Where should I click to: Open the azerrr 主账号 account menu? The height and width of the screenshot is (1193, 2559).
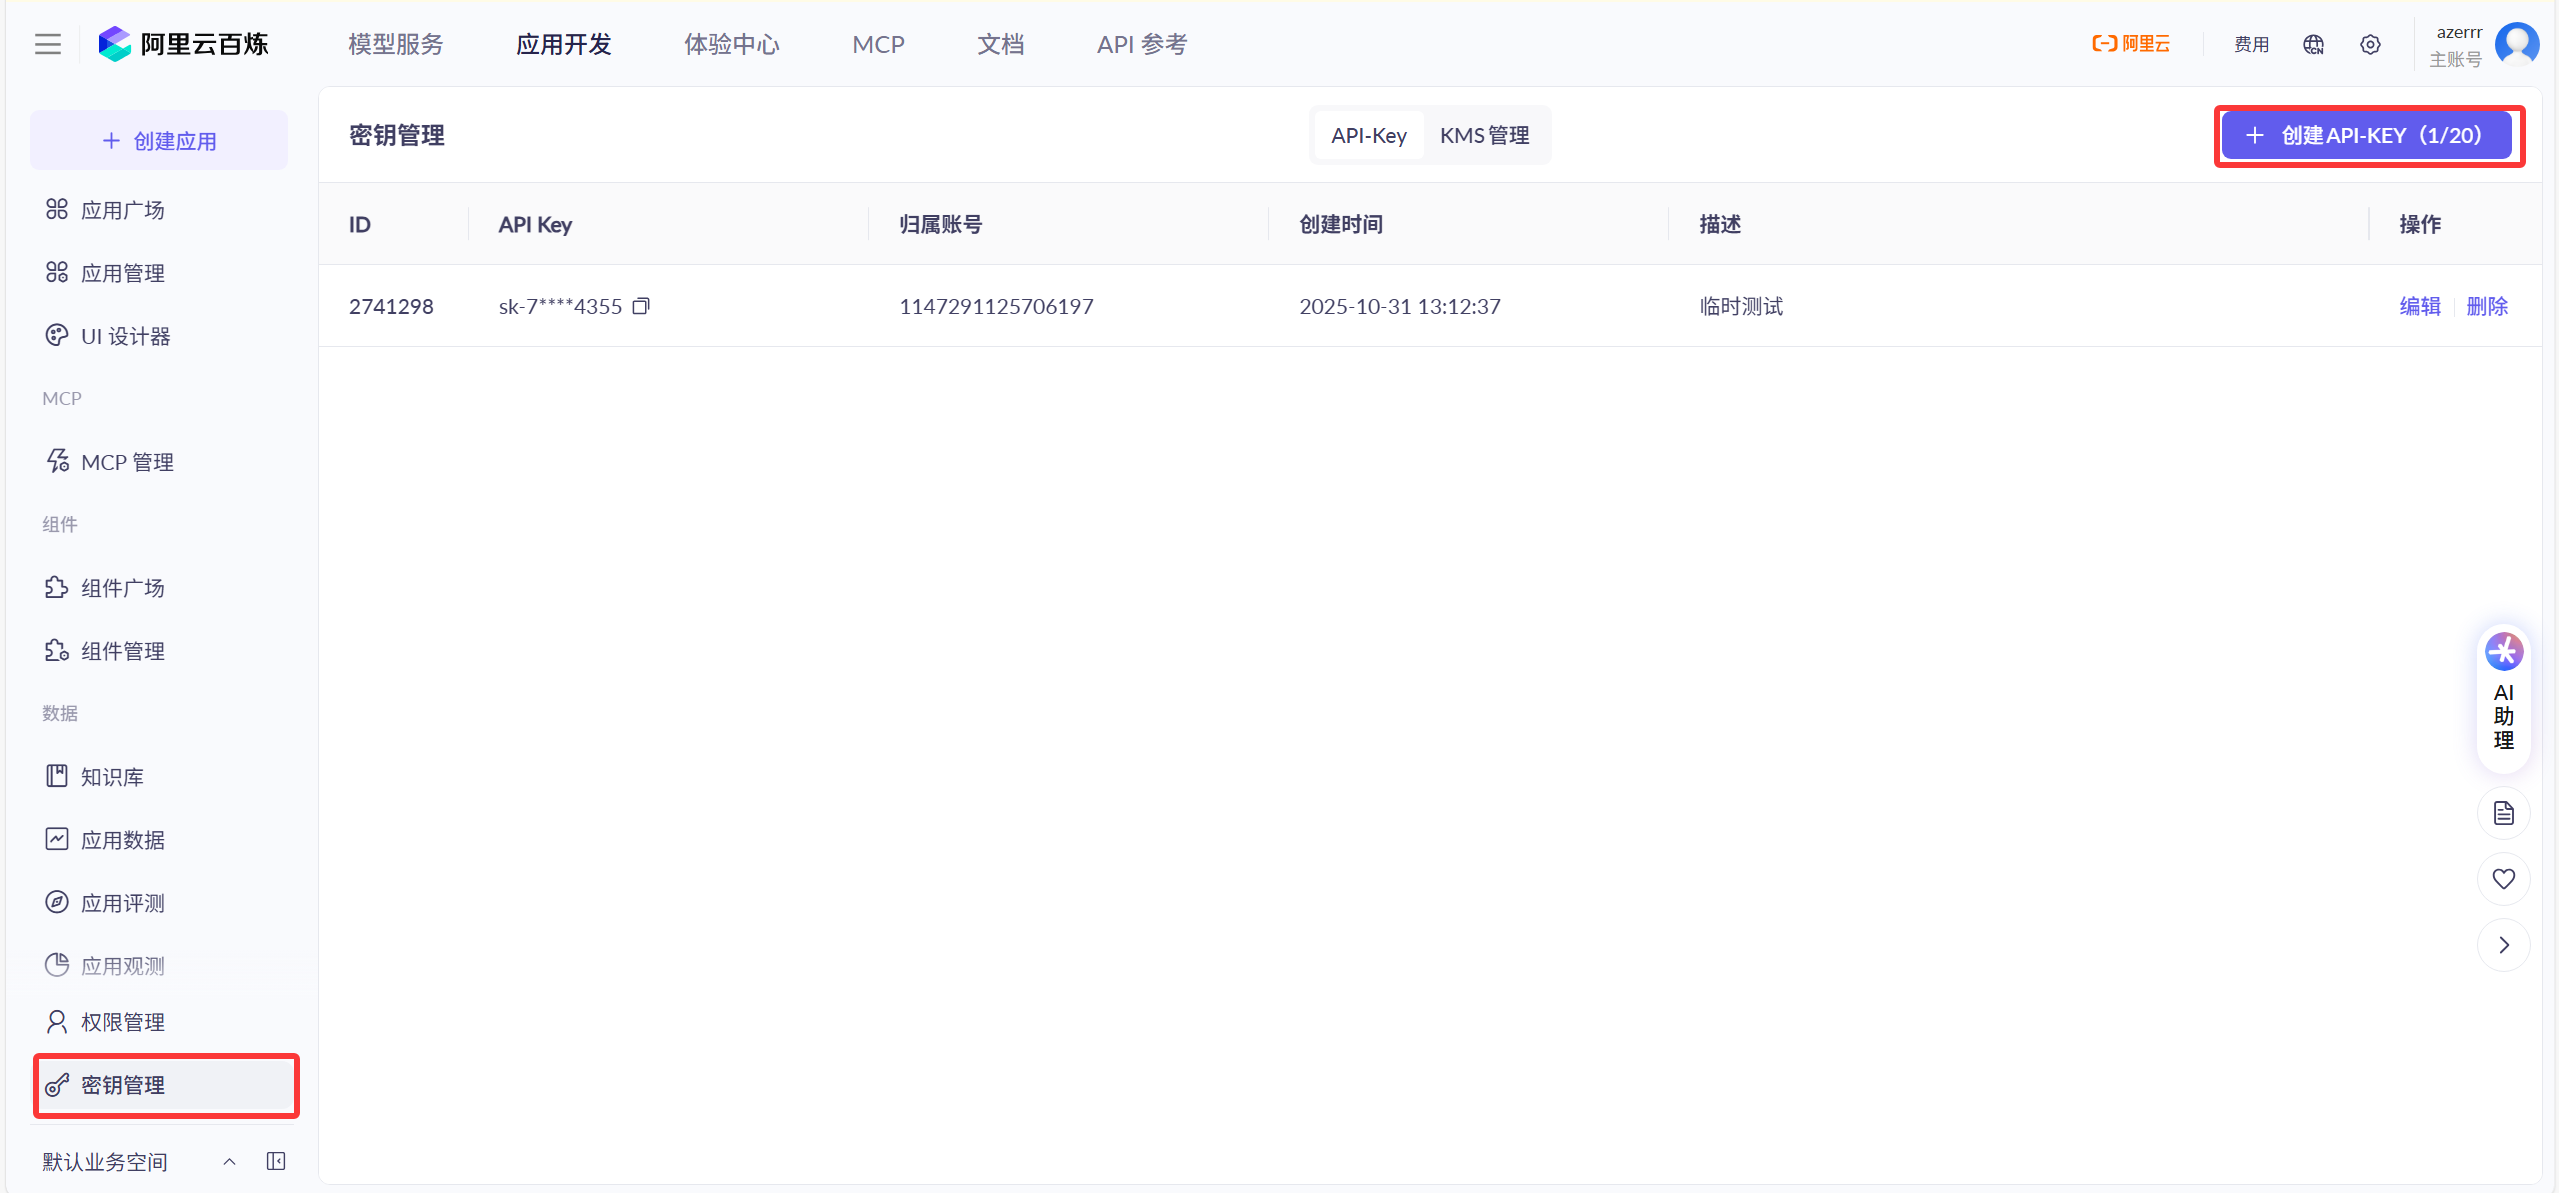2458,45
